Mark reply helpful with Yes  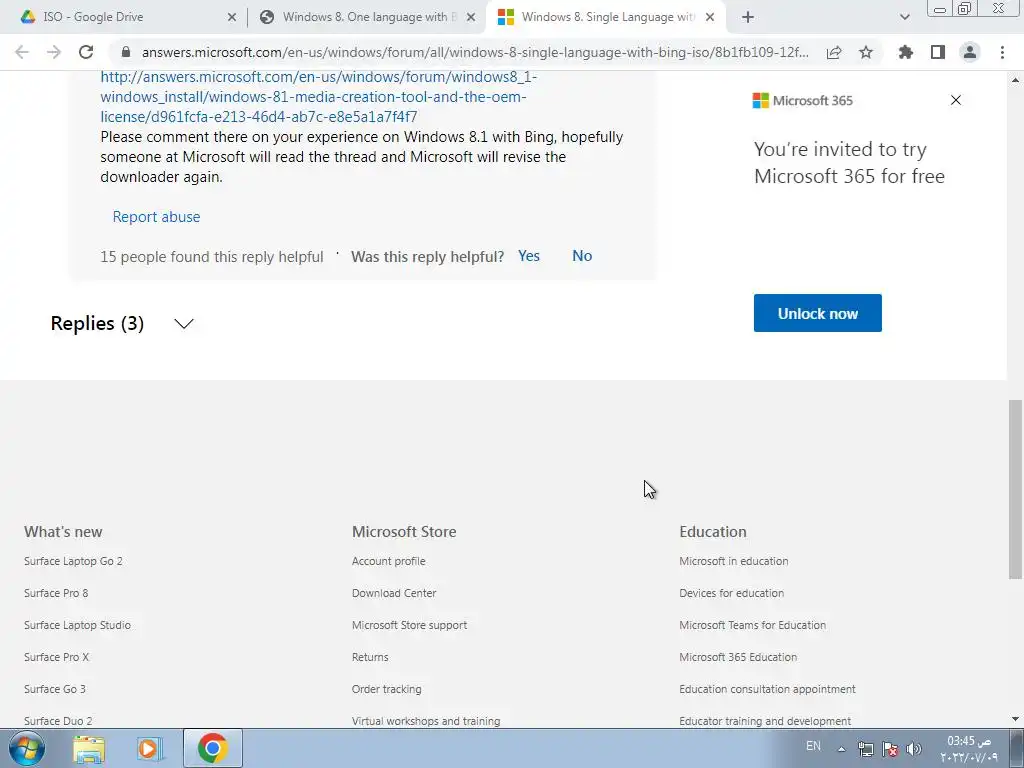(x=528, y=256)
